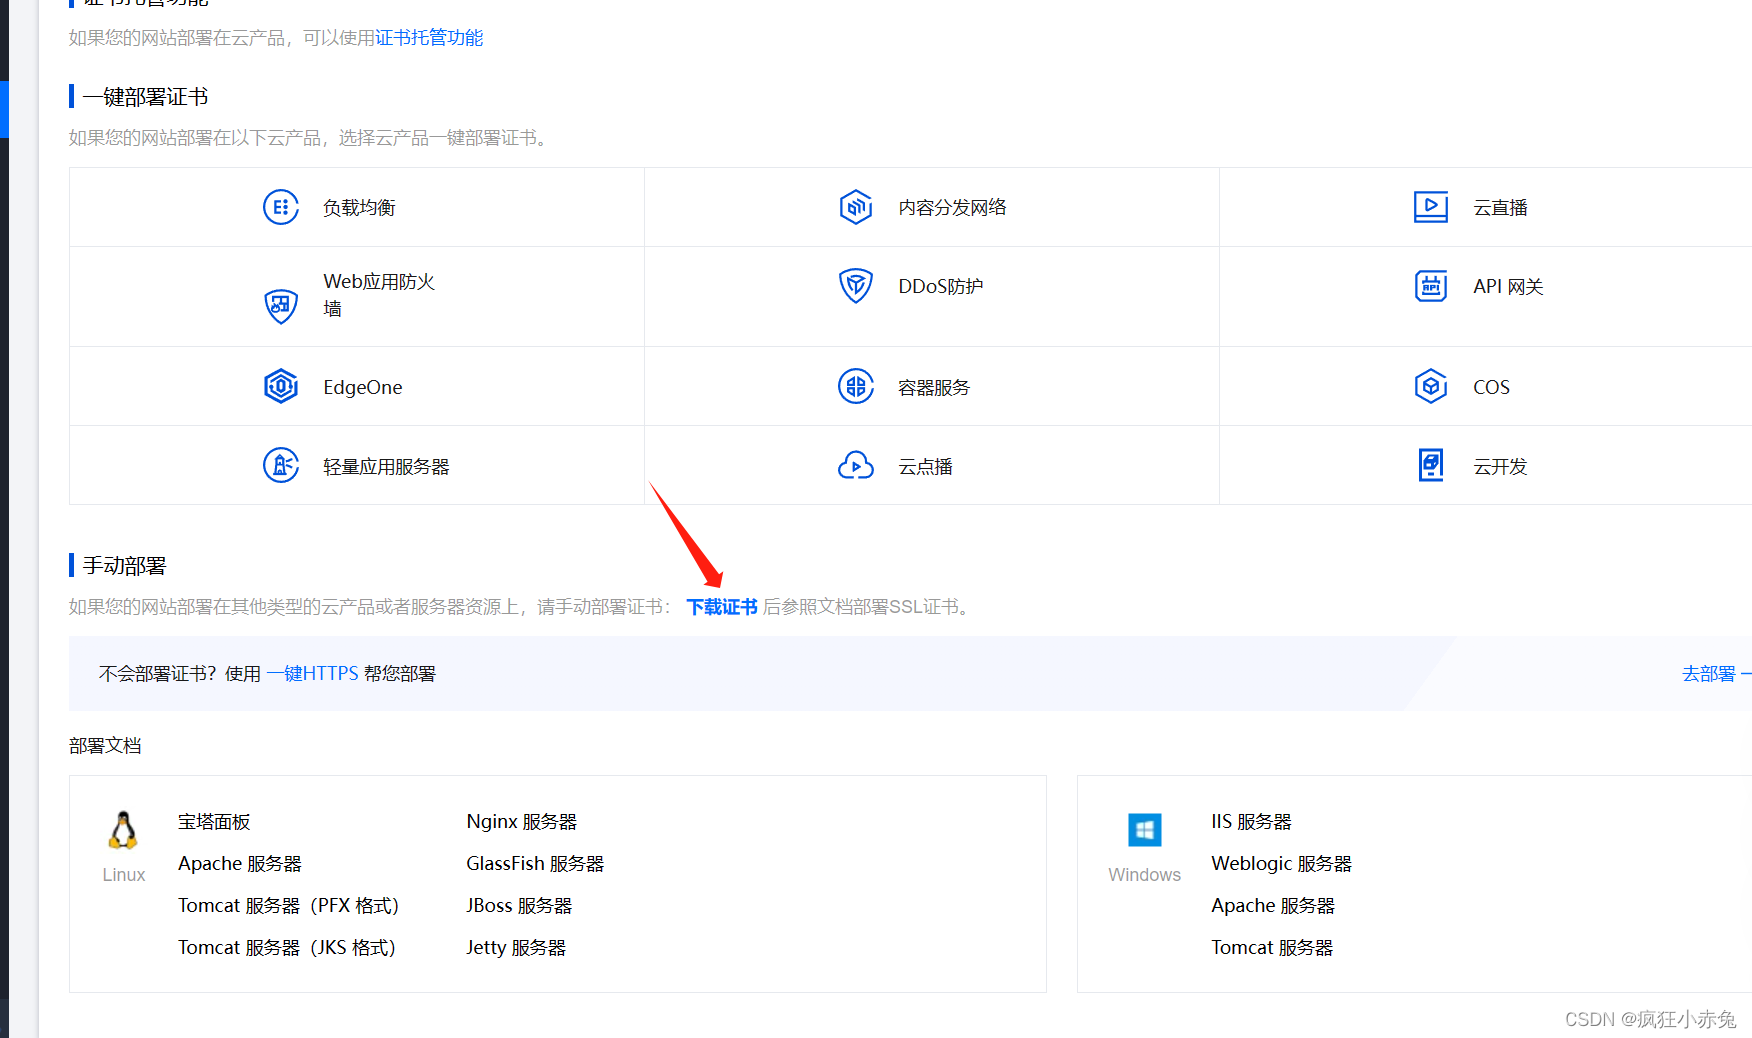Viewport: 1752px width, 1038px height.
Task: Open Tomcat 服务器 (PFX 格式) doc
Action: pyautogui.click(x=289, y=906)
